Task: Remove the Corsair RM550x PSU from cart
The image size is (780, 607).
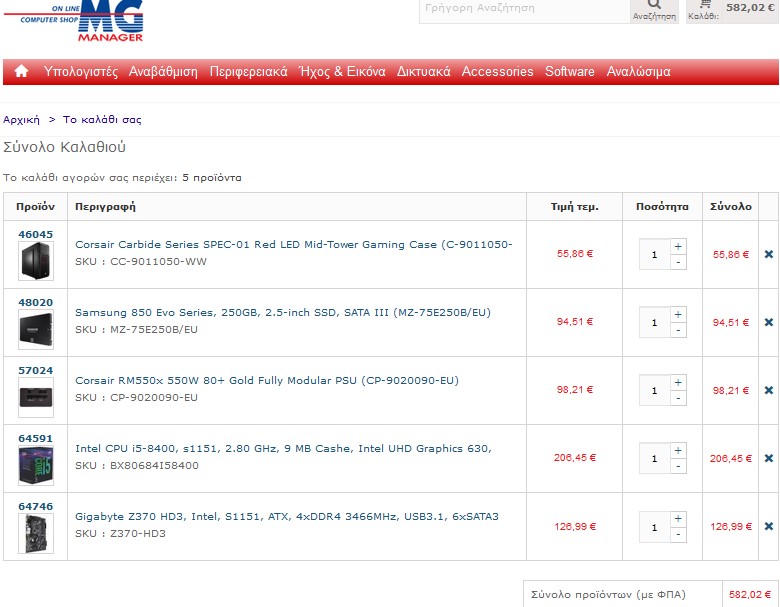Action: tap(769, 391)
